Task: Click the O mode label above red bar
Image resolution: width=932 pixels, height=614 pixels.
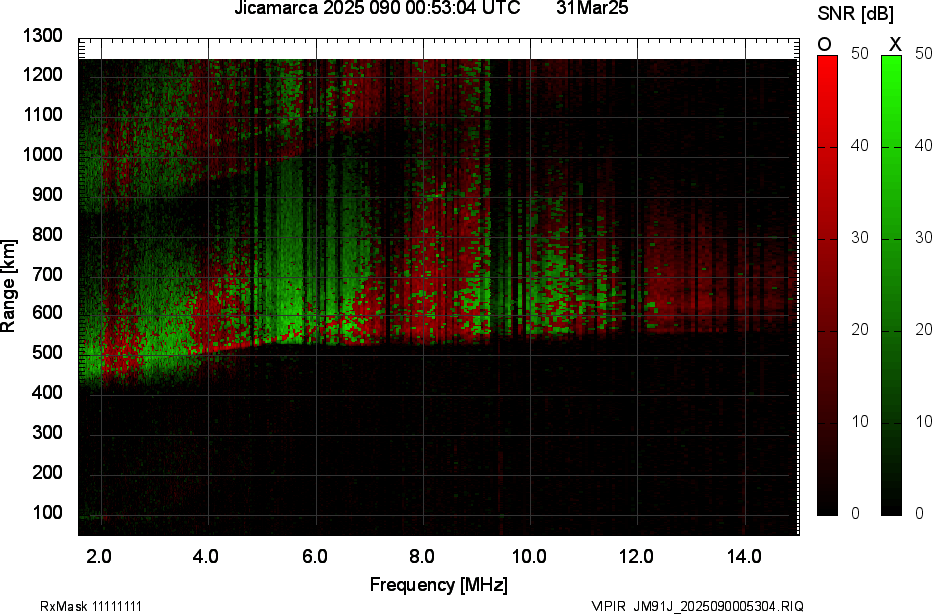Action: coord(826,44)
